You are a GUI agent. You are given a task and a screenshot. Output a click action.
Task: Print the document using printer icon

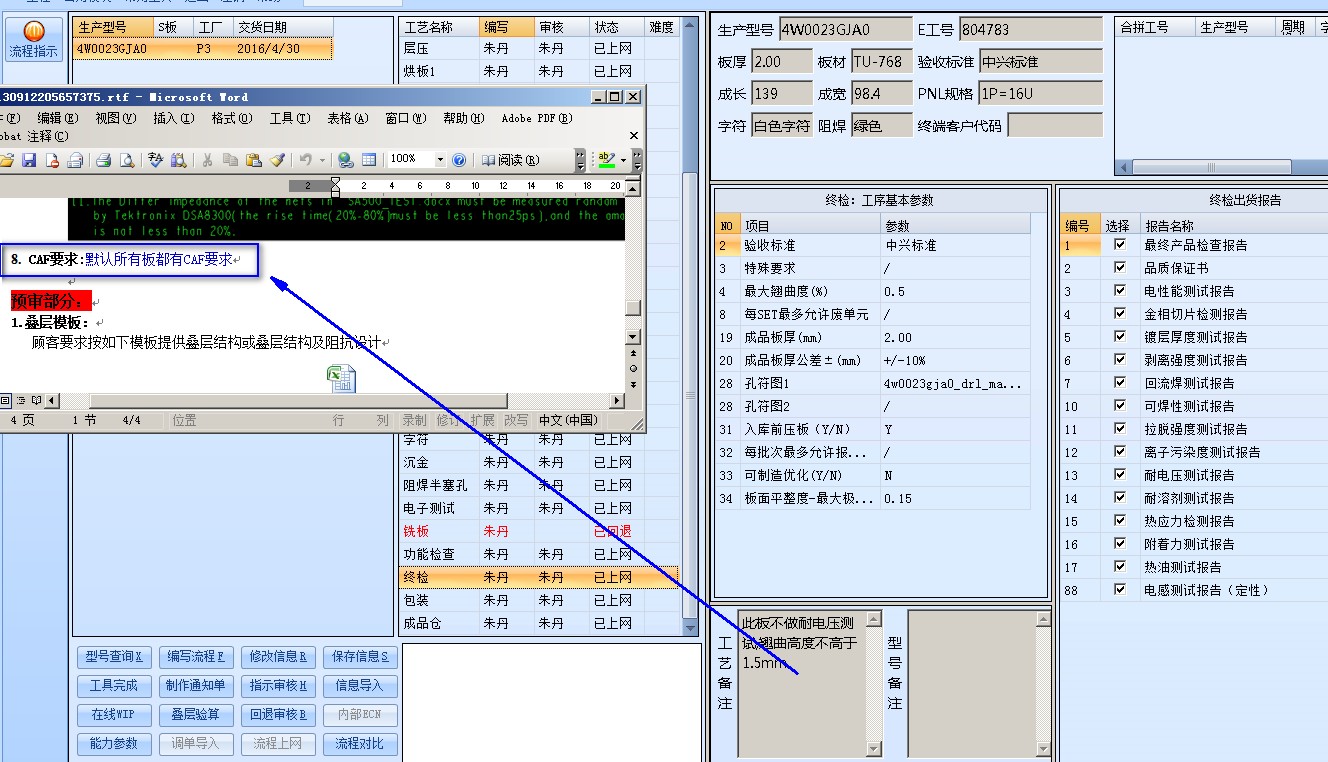(x=103, y=160)
